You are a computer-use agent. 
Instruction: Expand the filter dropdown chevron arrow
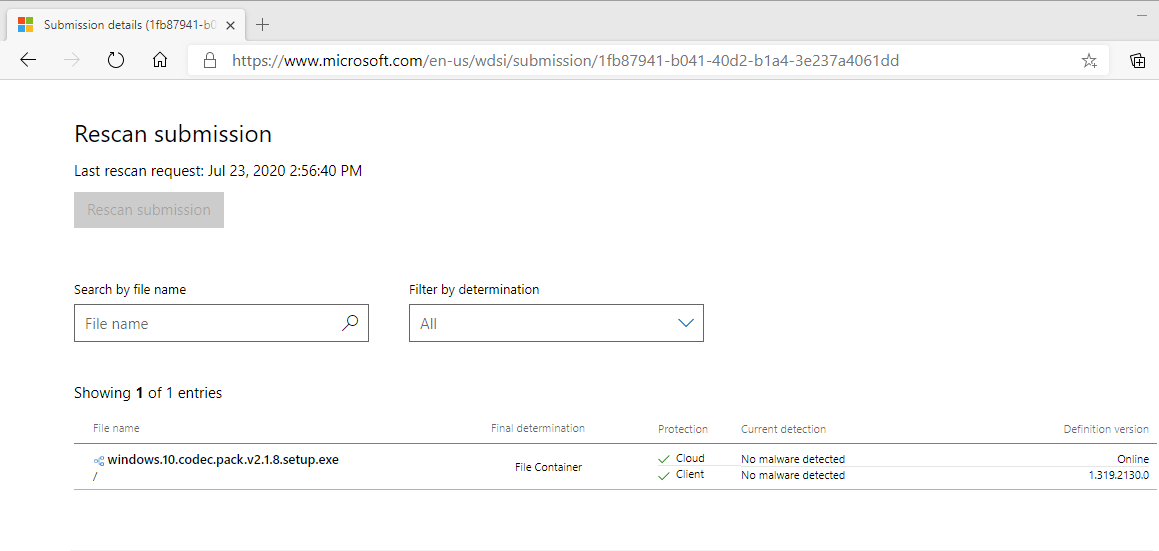tap(685, 323)
